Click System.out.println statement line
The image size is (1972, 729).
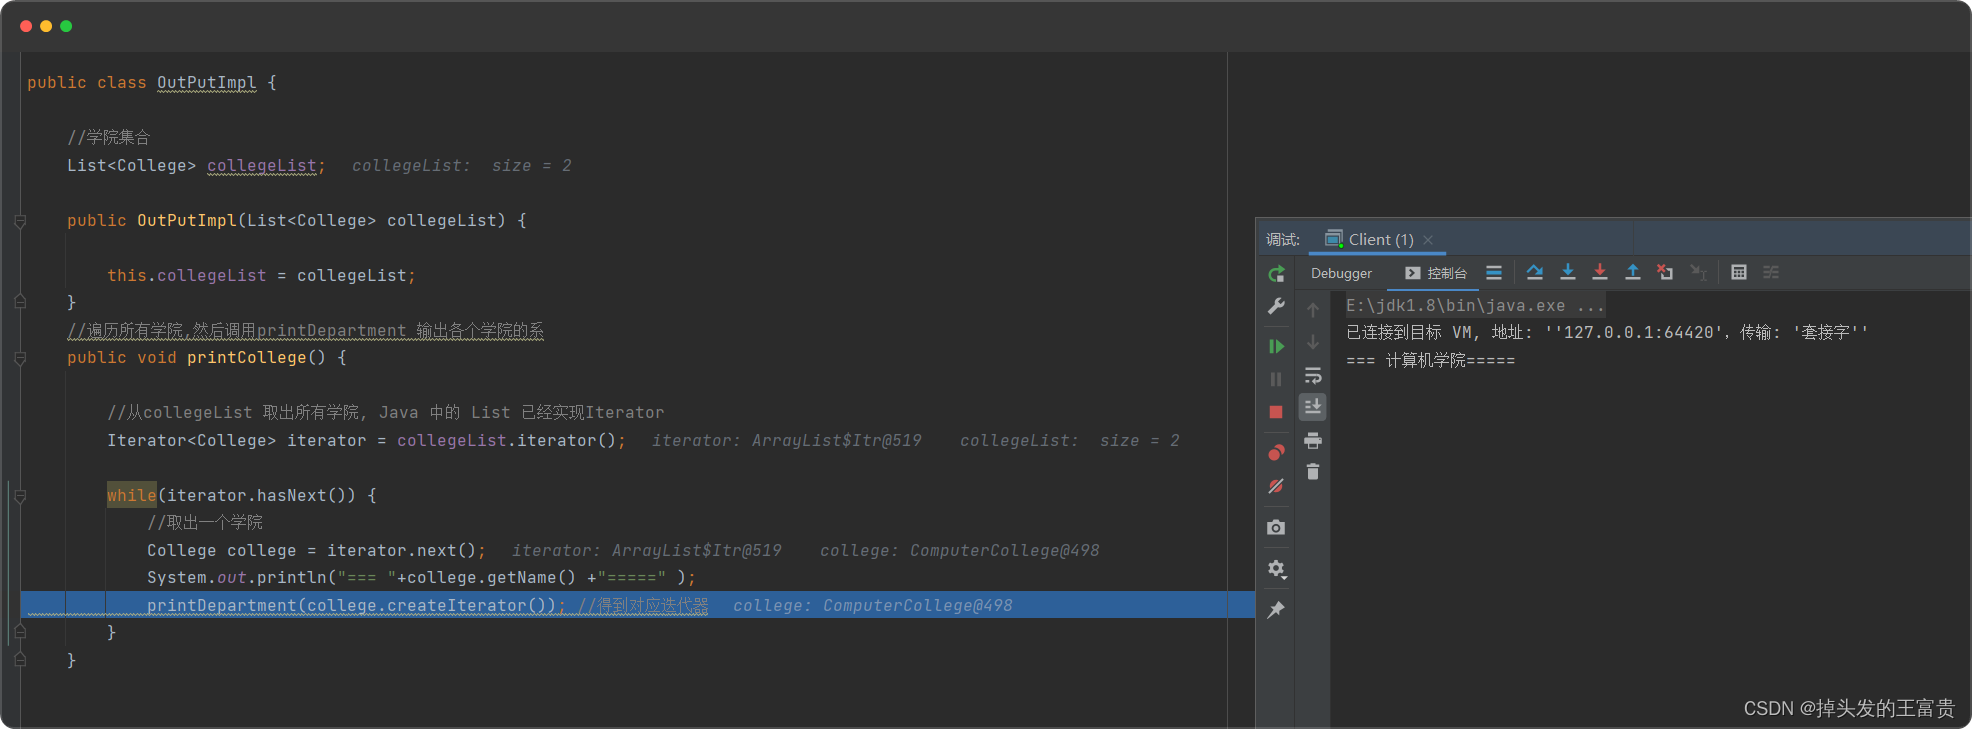tap(421, 578)
